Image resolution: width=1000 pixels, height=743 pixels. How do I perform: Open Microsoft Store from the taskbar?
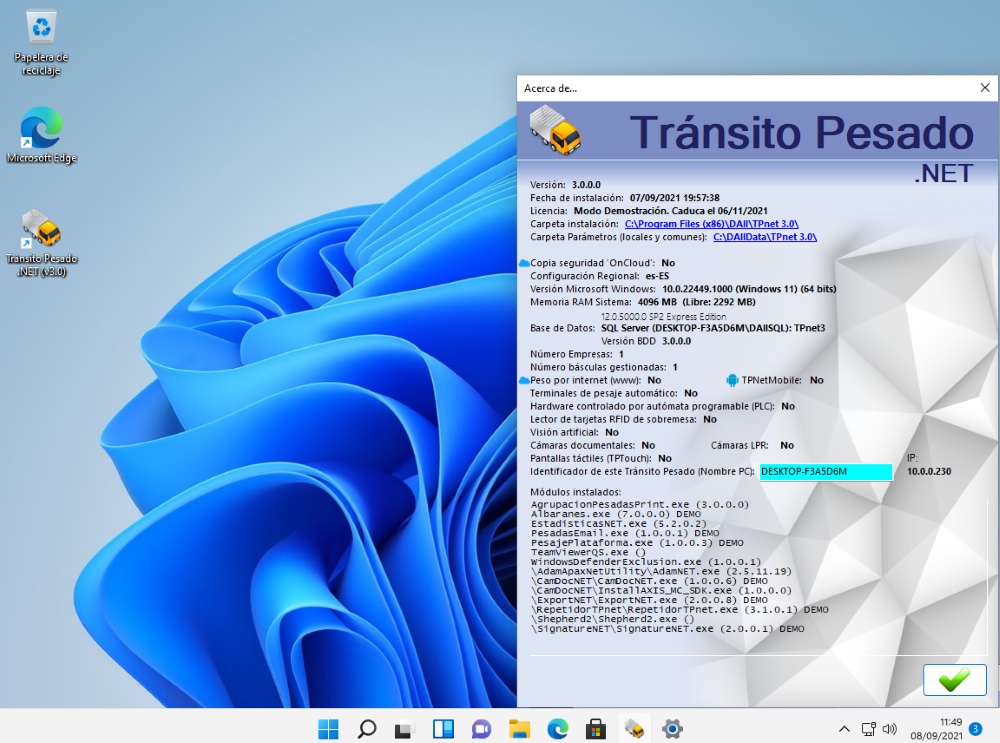click(x=596, y=728)
